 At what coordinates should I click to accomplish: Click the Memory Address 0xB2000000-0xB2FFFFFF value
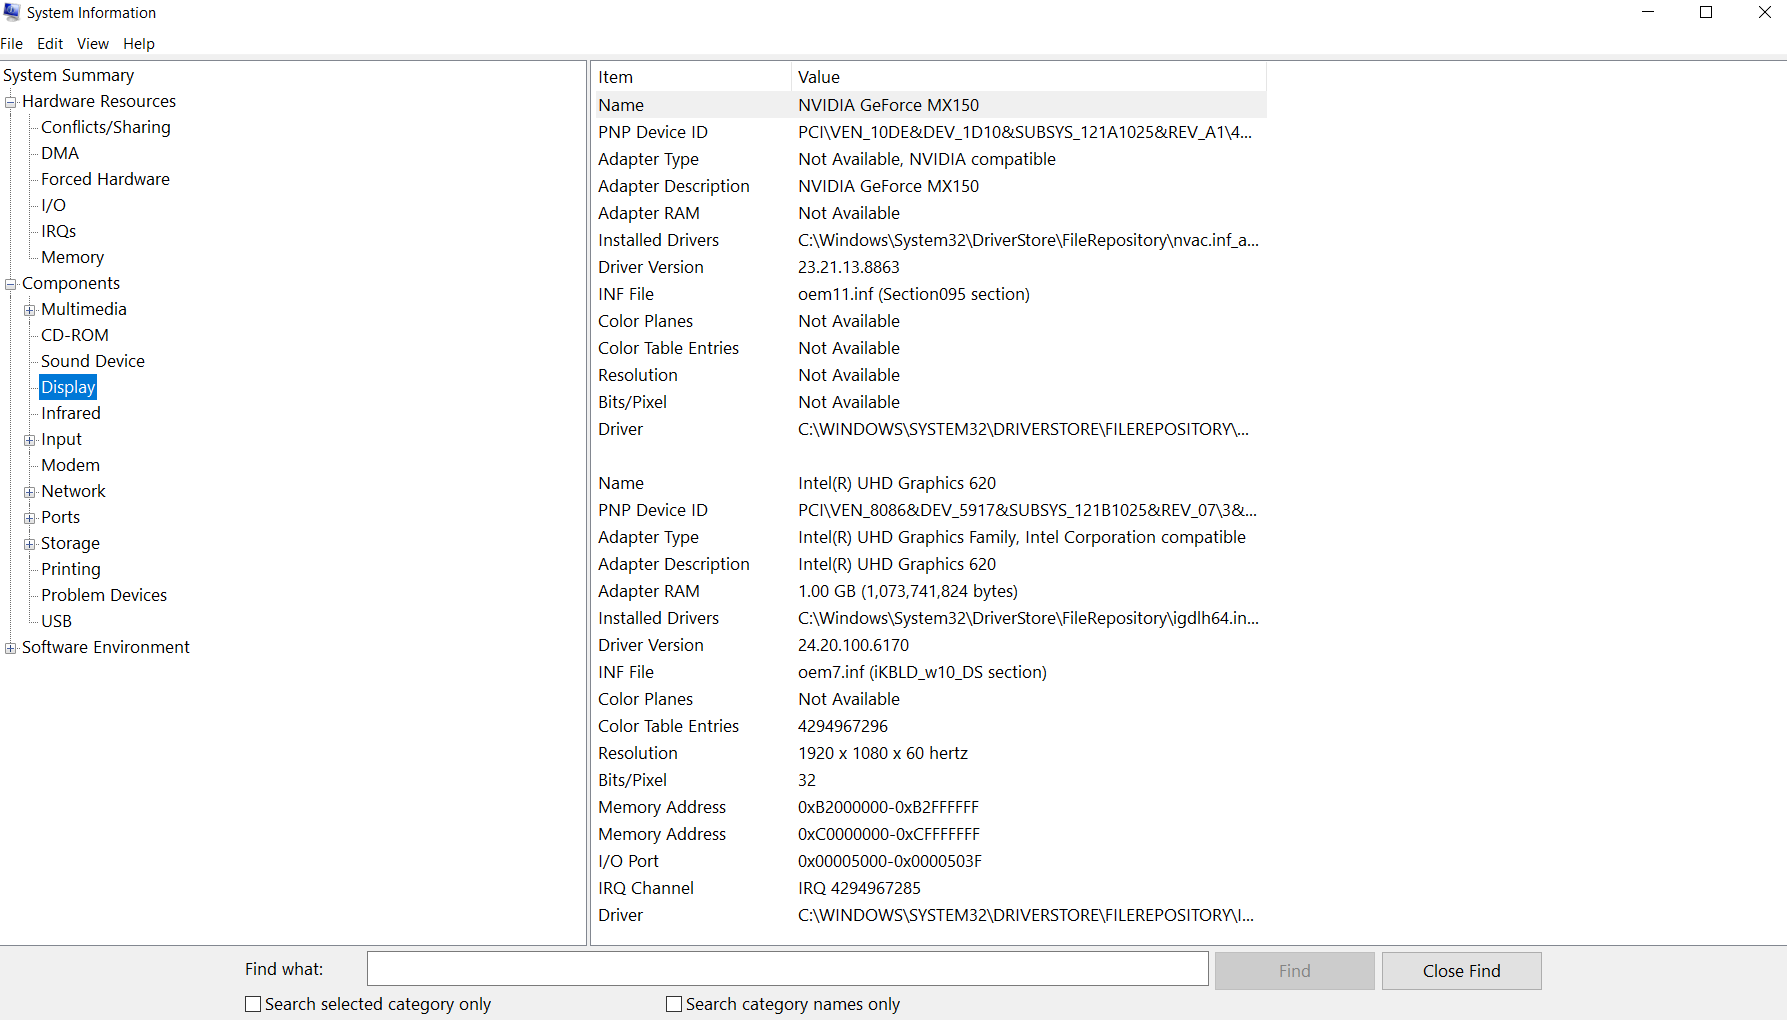coord(888,807)
